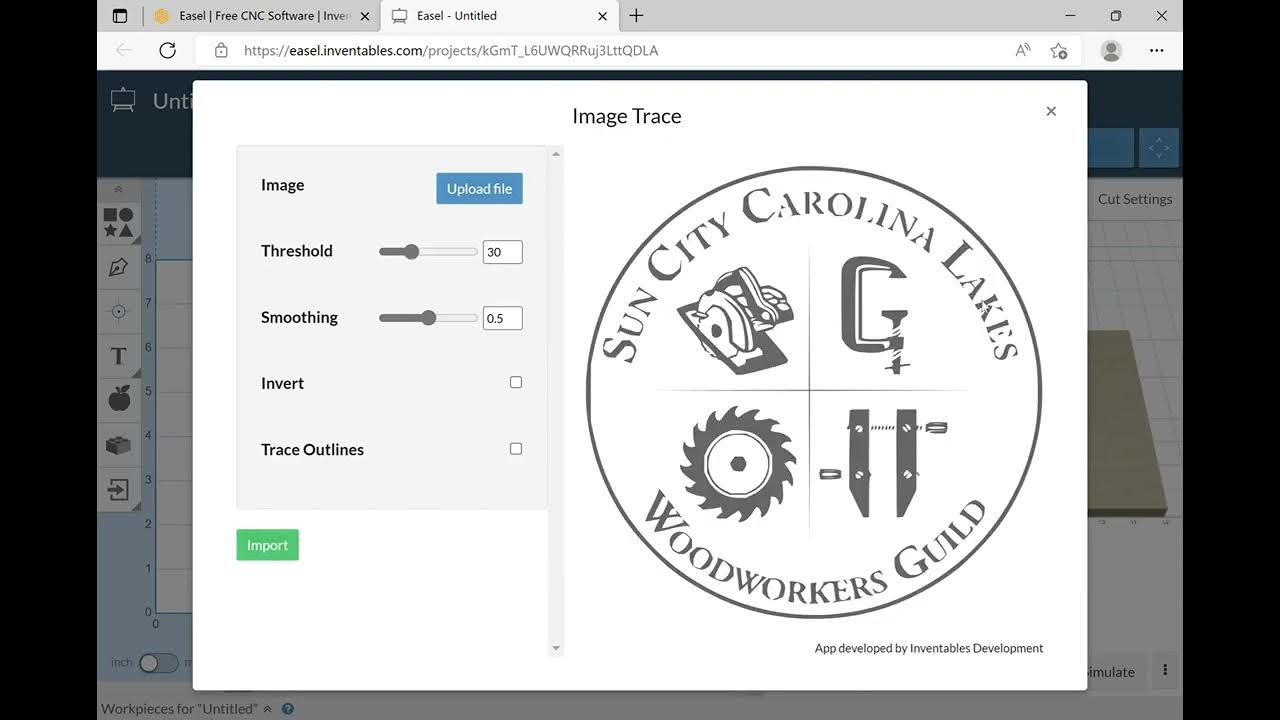Refresh the page
The width and height of the screenshot is (1280, 720).
pyautogui.click(x=167, y=50)
